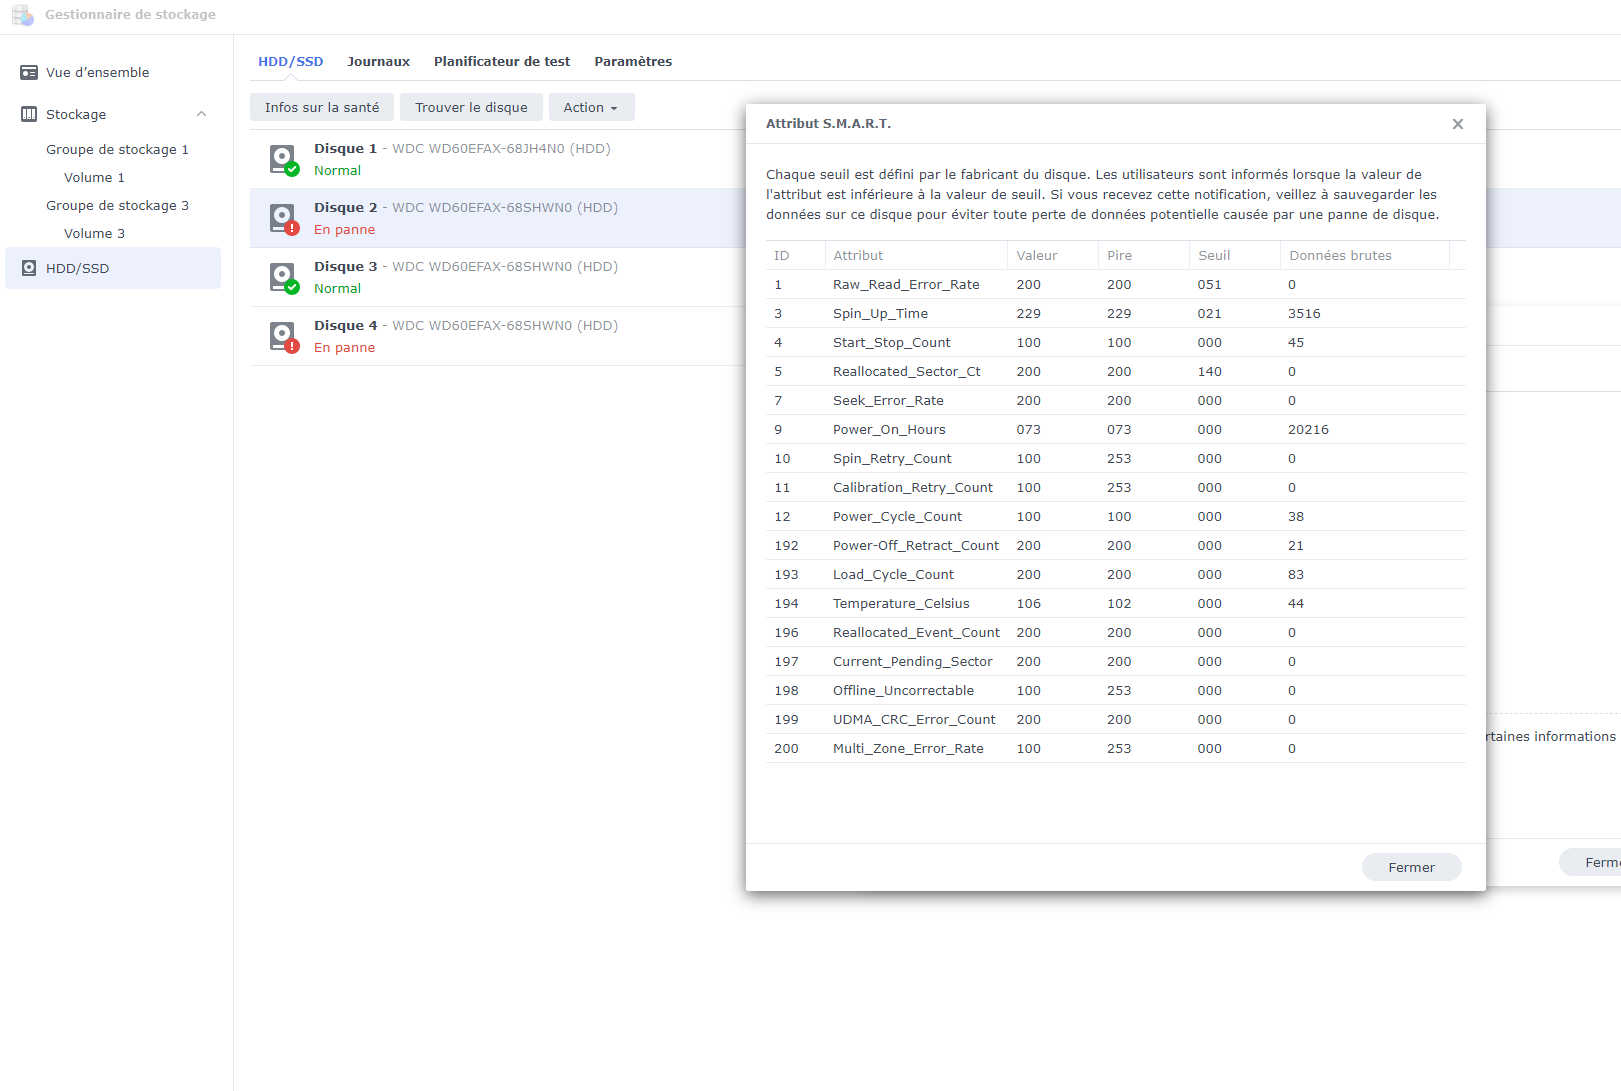1621x1091 pixels.
Task: Click the Disque 2 failed drive icon
Action: (283, 218)
